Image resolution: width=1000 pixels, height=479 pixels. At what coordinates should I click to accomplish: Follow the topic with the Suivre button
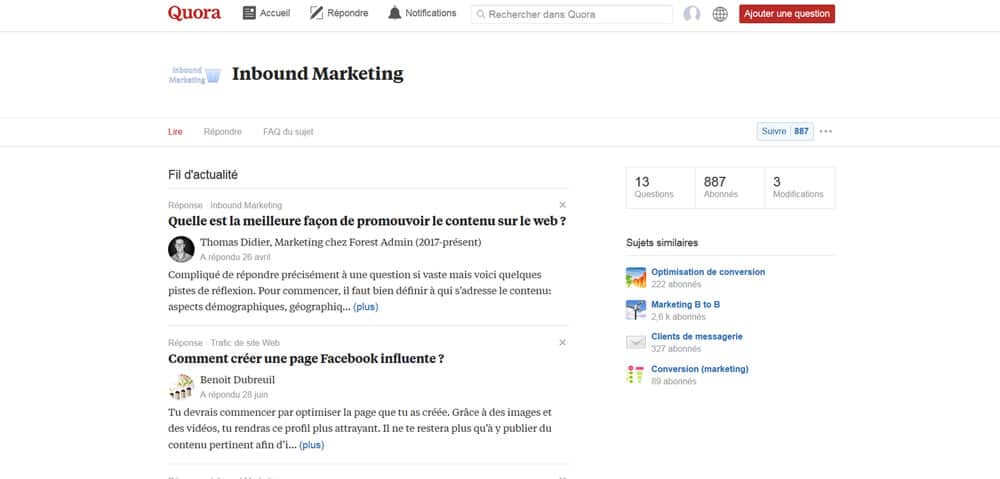785,131
